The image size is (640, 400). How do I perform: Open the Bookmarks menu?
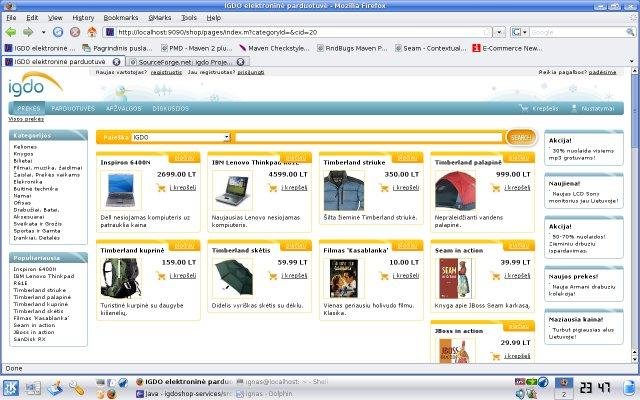click(x=121, y=18)
